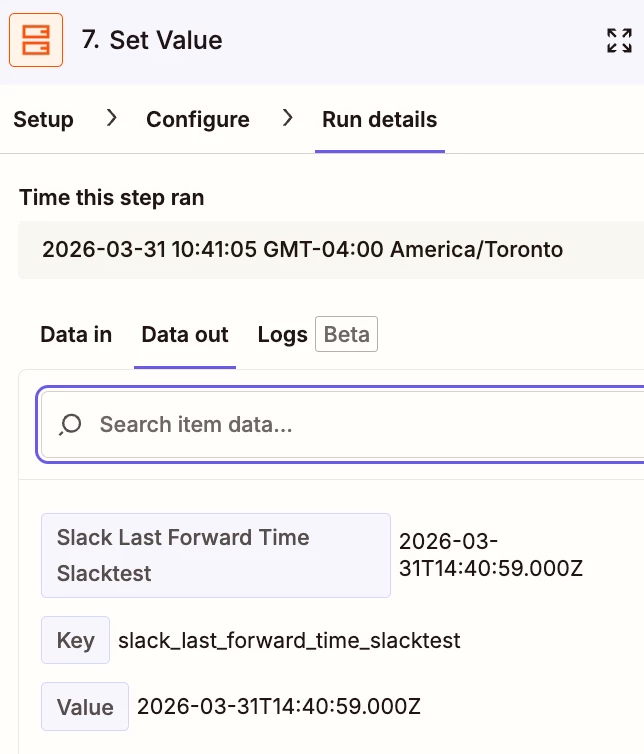644x754 pixels.
Task: Open the Setup tab
Action: click(43, 119)
